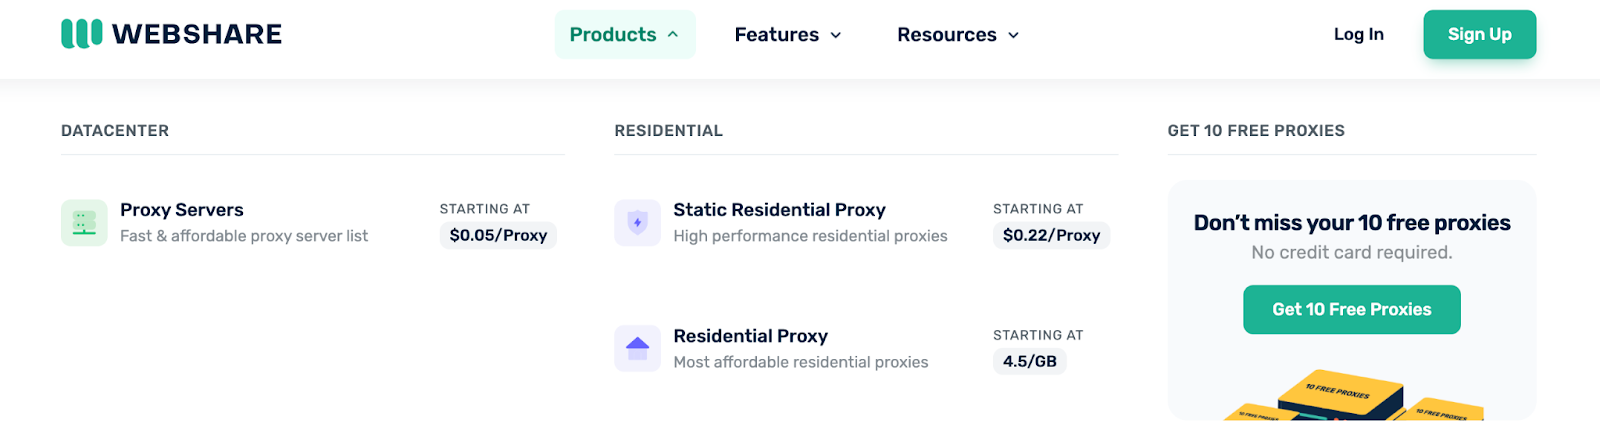Click the DATACENTER section heading
Viewport: 1600px width, 438px height.
point(115,131)
